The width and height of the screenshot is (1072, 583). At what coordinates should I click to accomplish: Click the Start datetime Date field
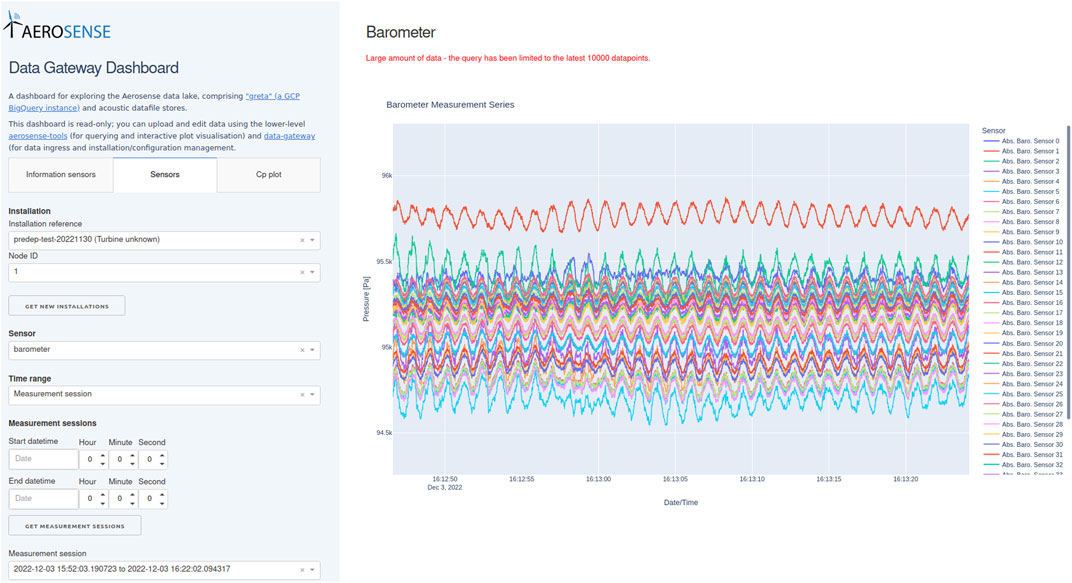pos(43,459)
